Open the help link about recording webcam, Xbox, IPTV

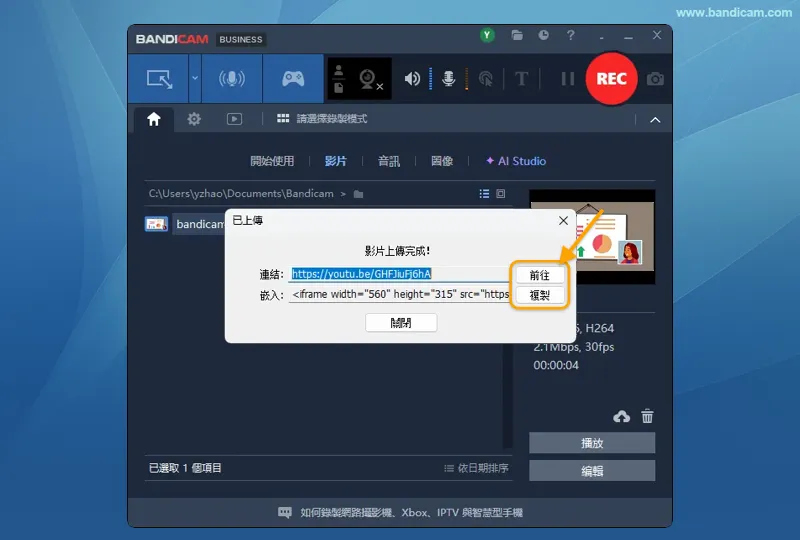(401, 512)
